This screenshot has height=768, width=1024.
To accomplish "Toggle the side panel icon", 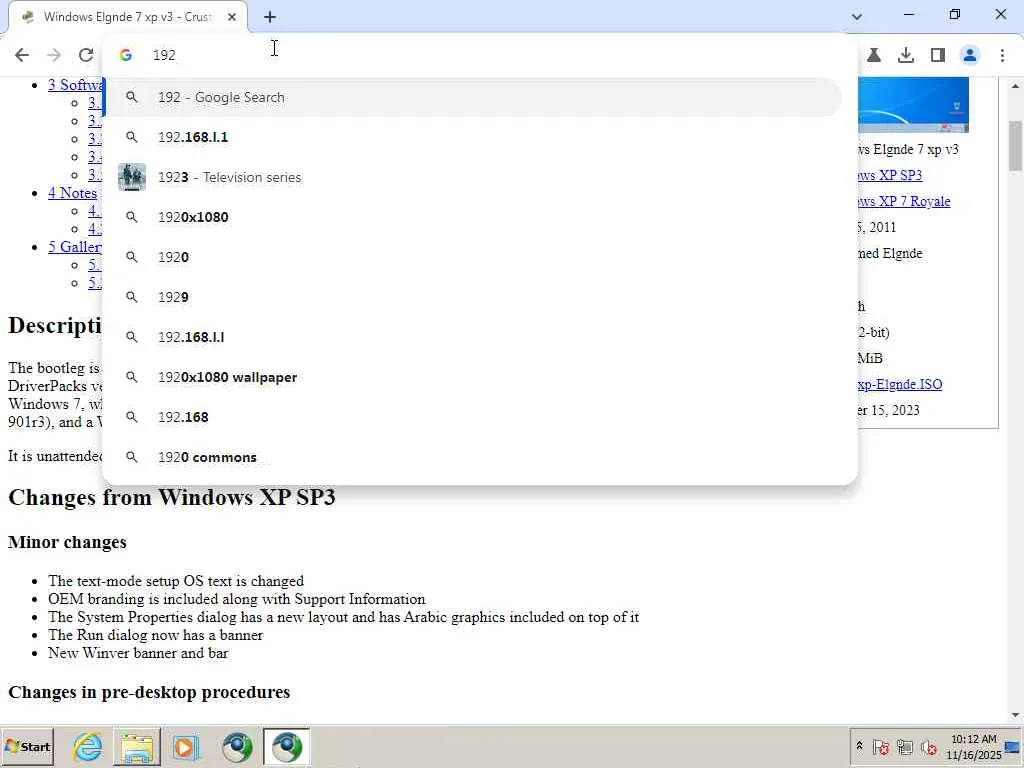I will pos(938,56).
